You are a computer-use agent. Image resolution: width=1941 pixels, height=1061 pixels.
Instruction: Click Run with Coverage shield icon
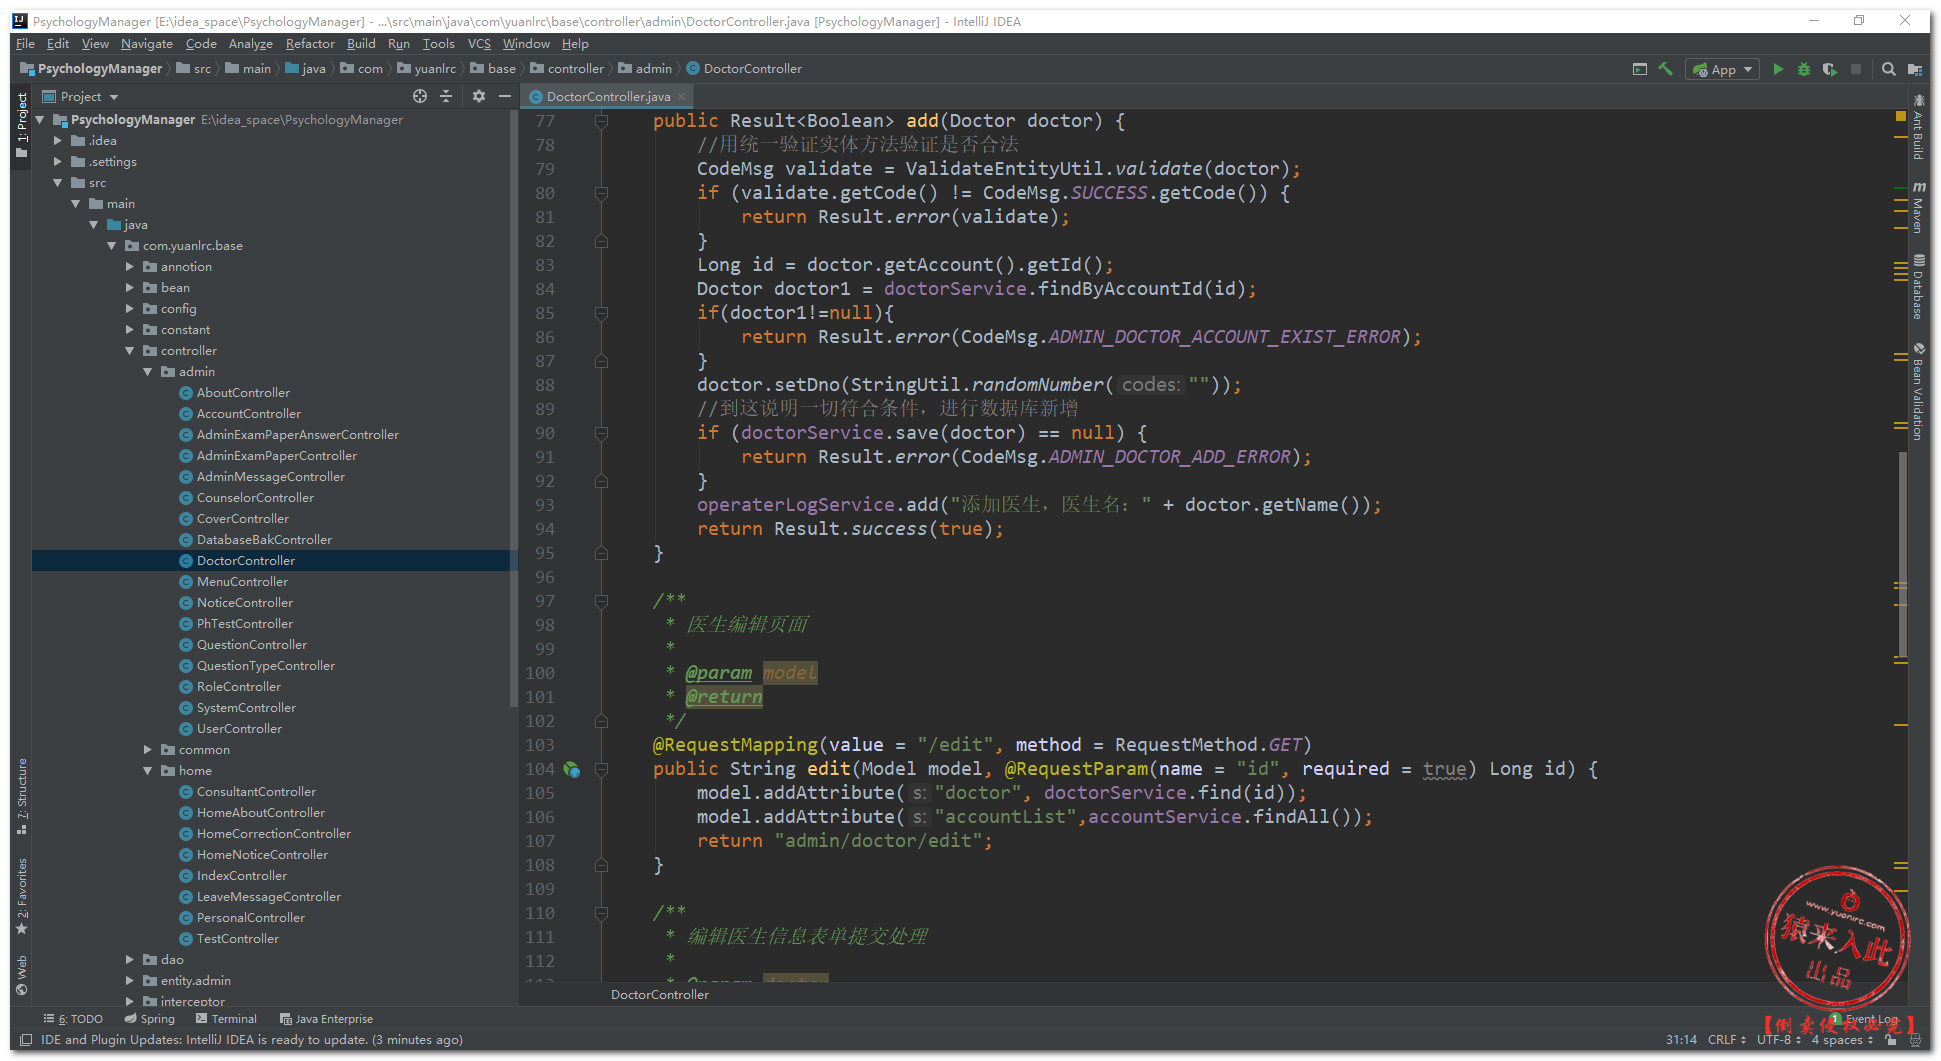coord(1829,69)
